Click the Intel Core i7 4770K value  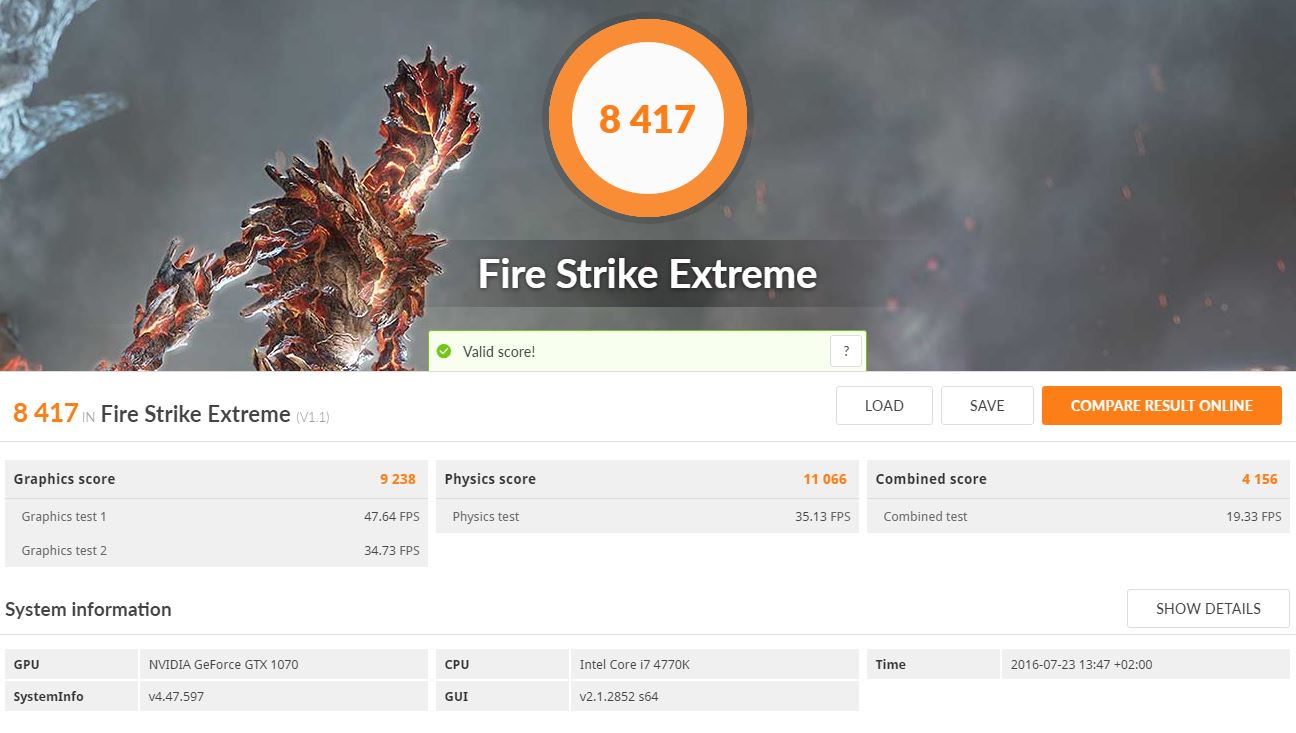[x=714, y=664]
